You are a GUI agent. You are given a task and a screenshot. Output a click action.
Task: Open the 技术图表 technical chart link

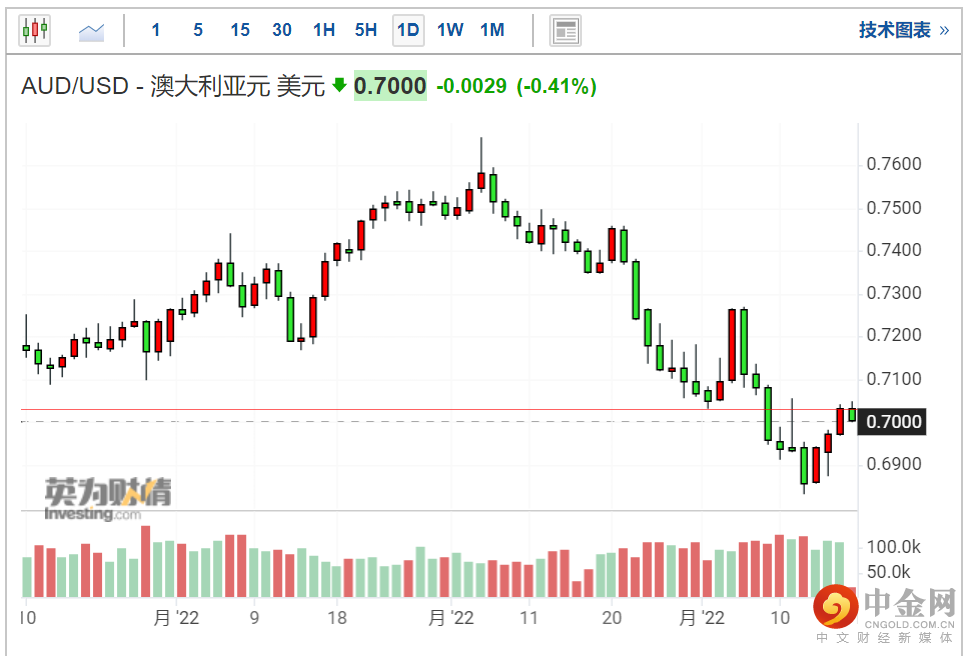[894, 30]
